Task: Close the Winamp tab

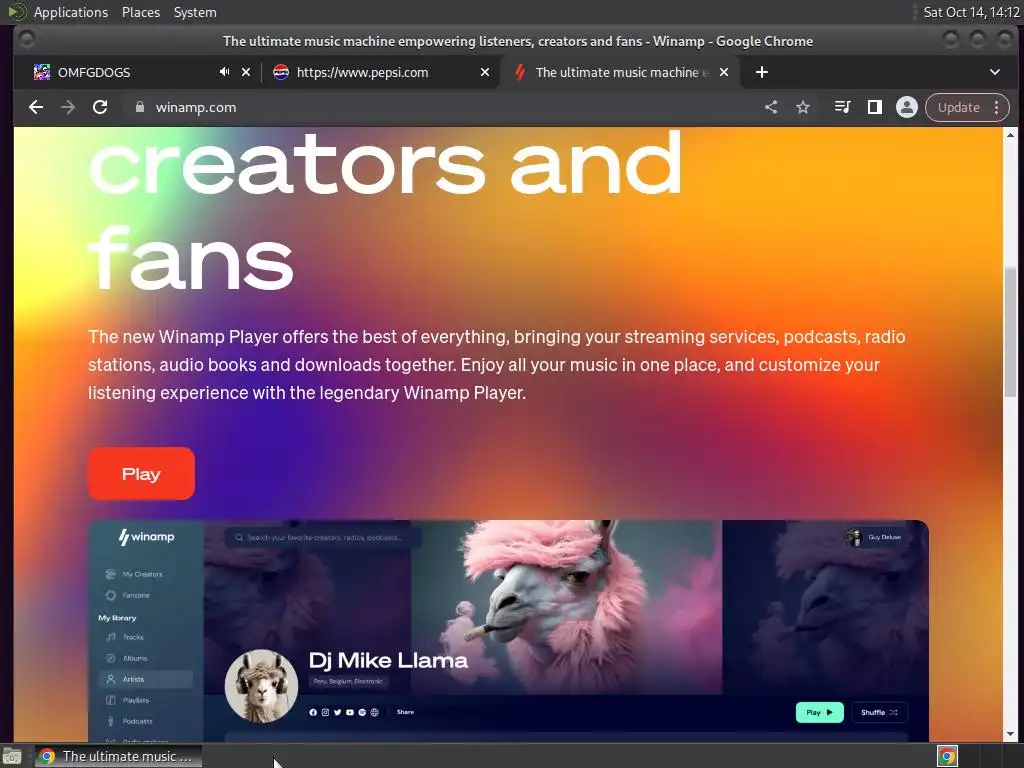Action: pos(724,72)
